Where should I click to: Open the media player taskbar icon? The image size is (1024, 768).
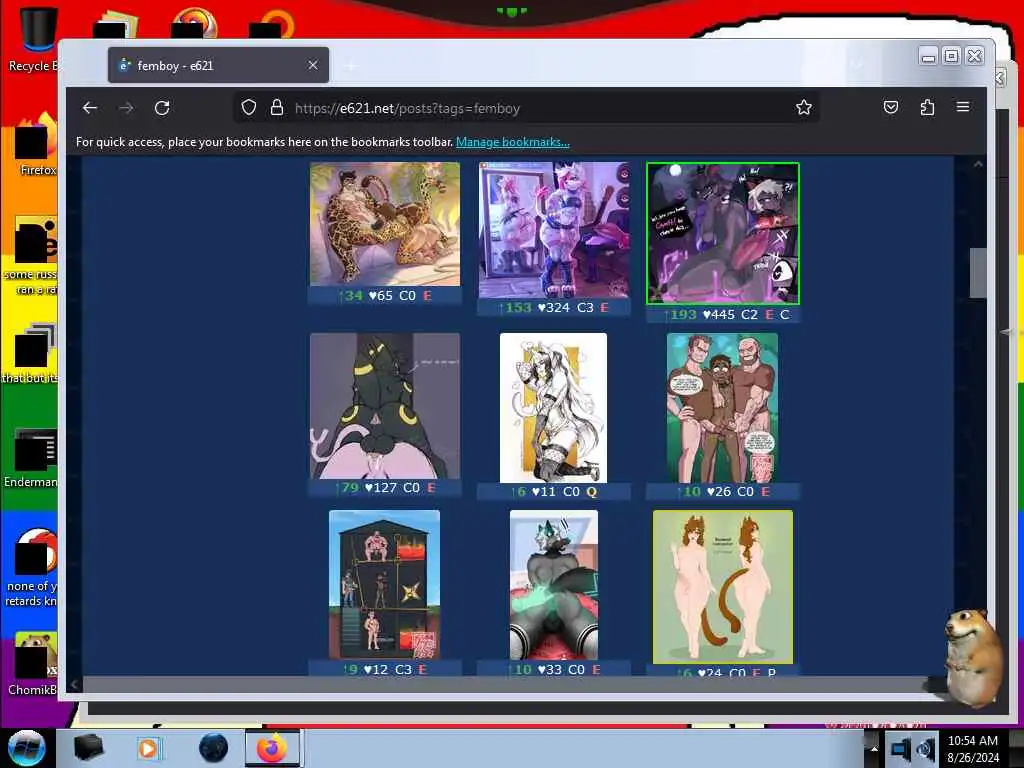tap(149, 748)
